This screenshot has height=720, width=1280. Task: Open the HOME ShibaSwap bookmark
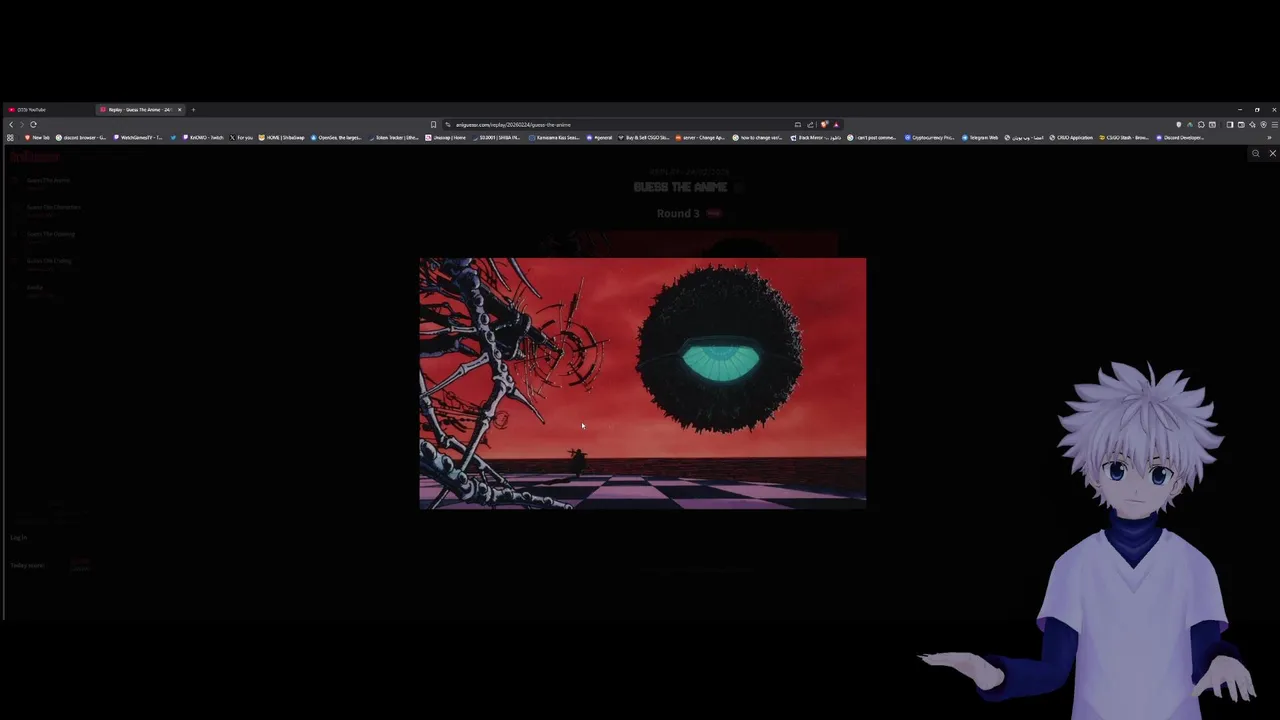pyautogui.click(x=282, y=137)
